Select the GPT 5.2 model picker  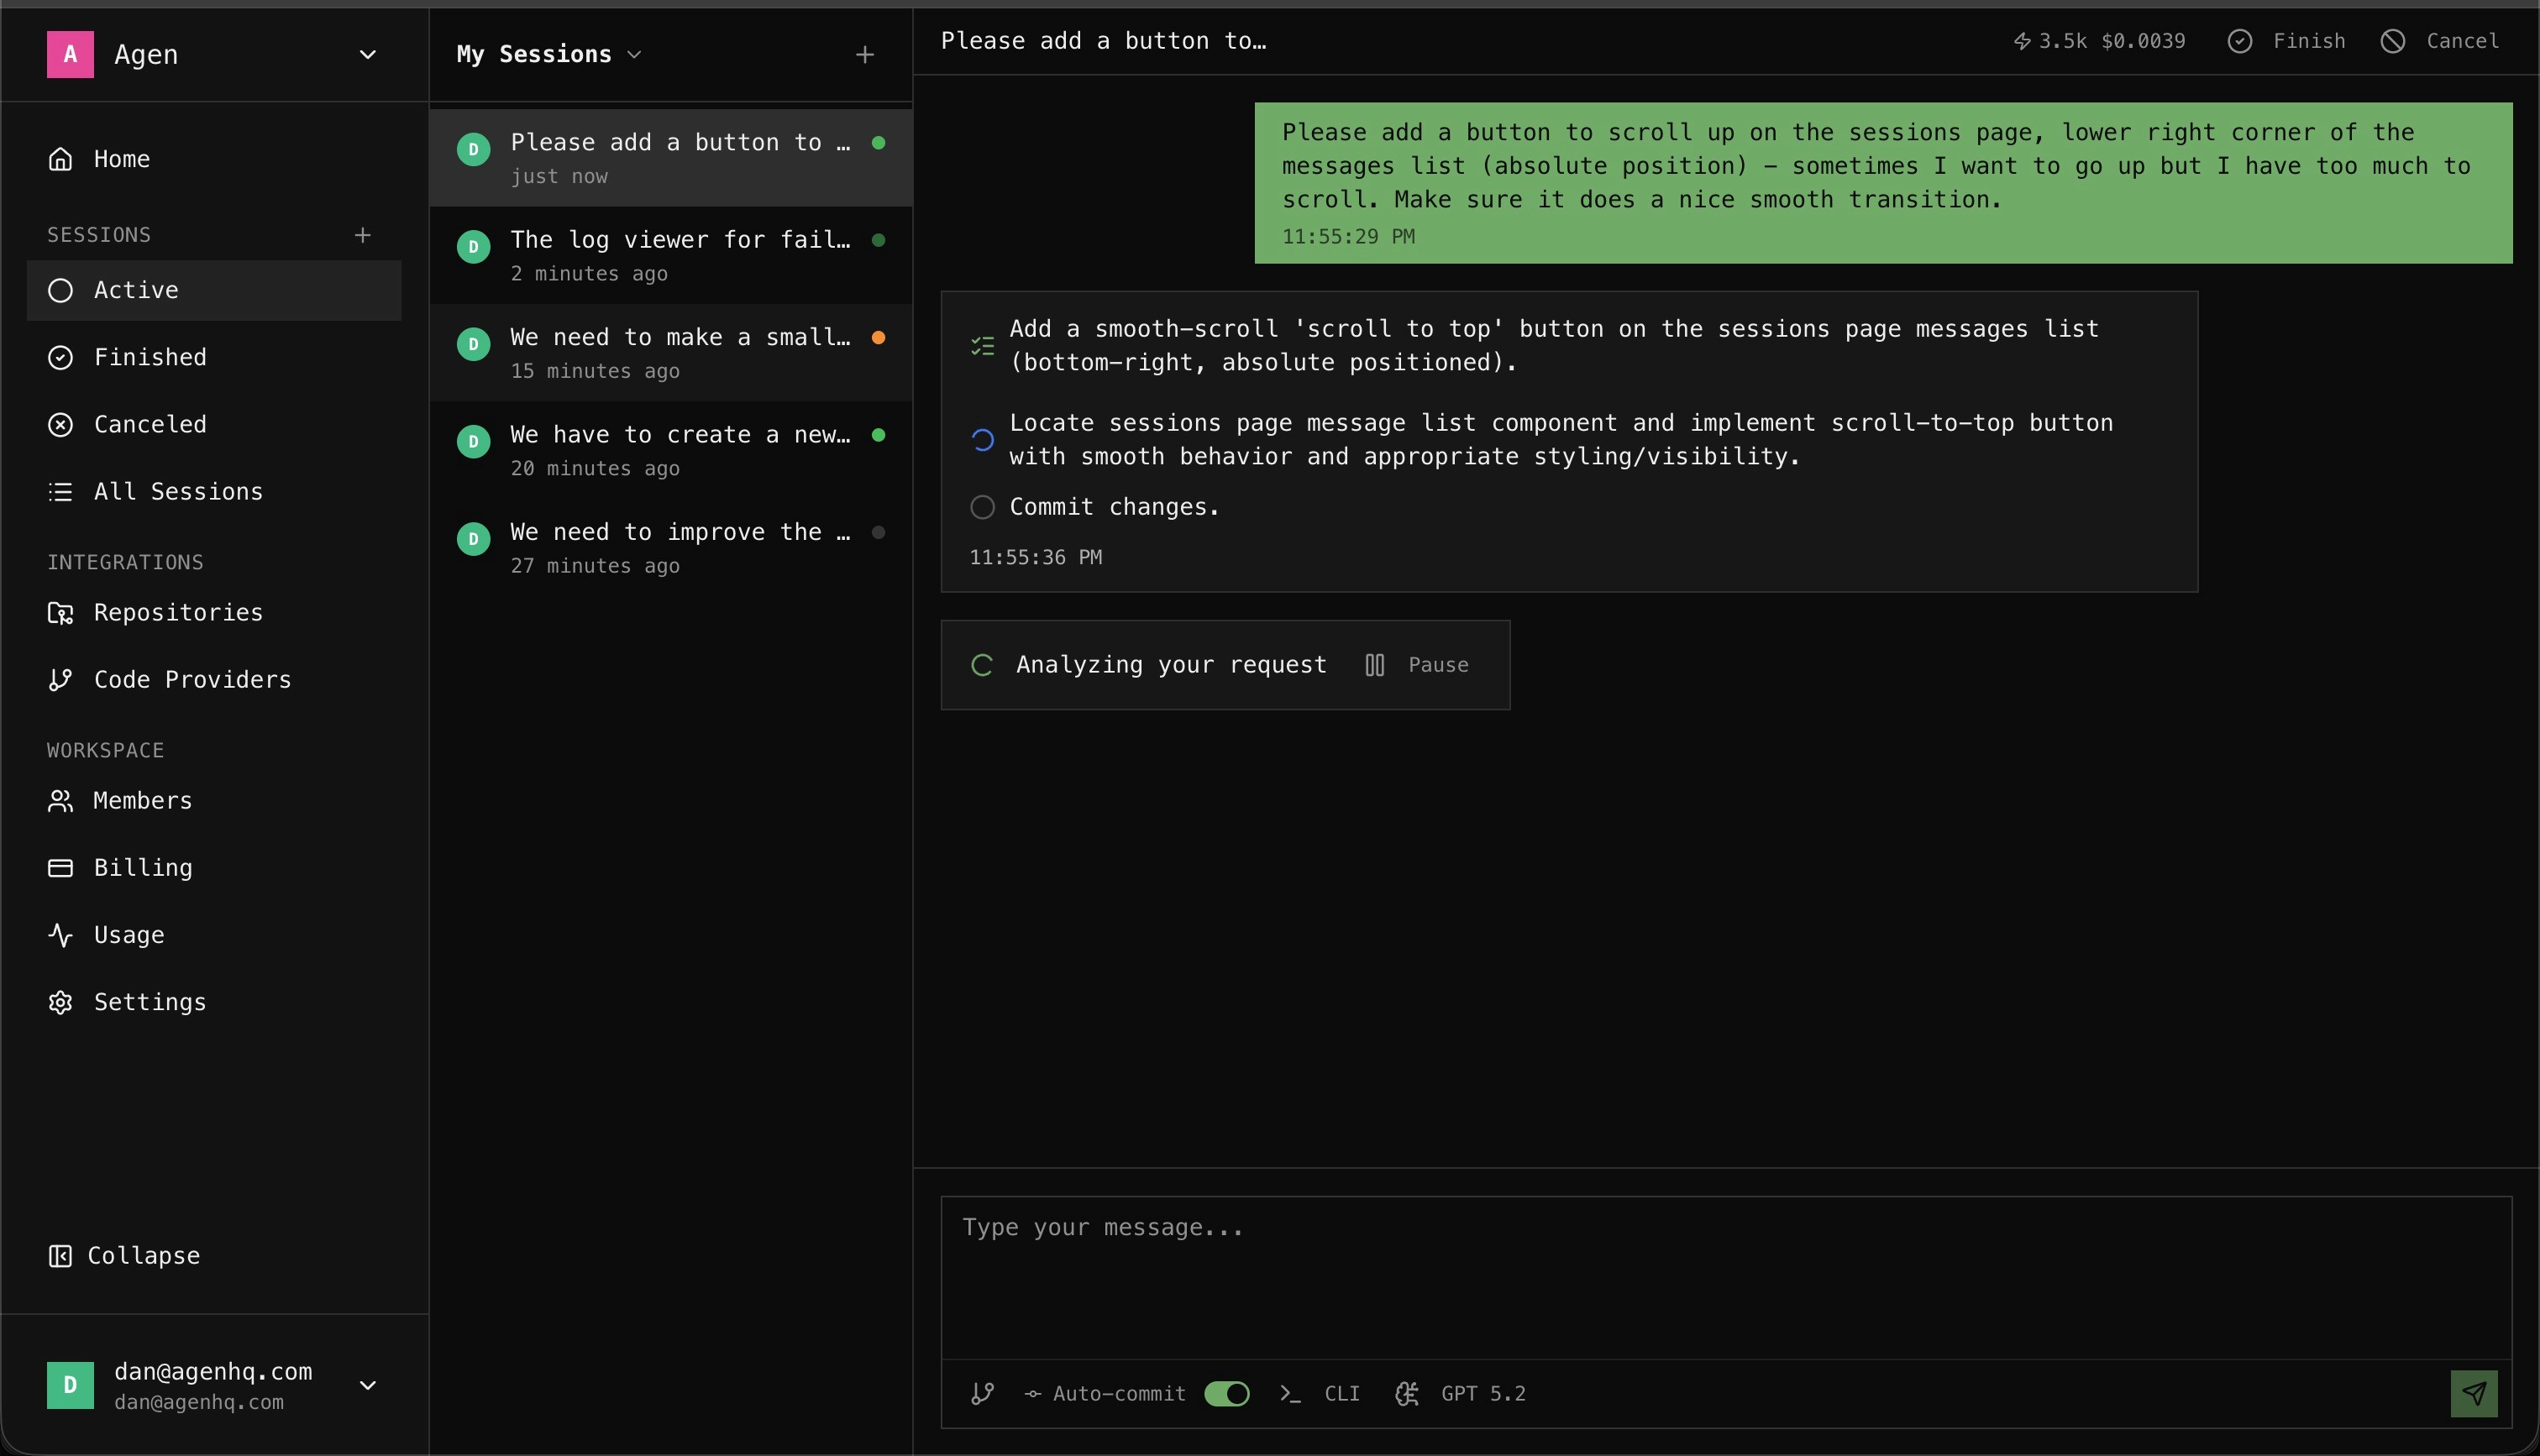click(1461, 1393)
